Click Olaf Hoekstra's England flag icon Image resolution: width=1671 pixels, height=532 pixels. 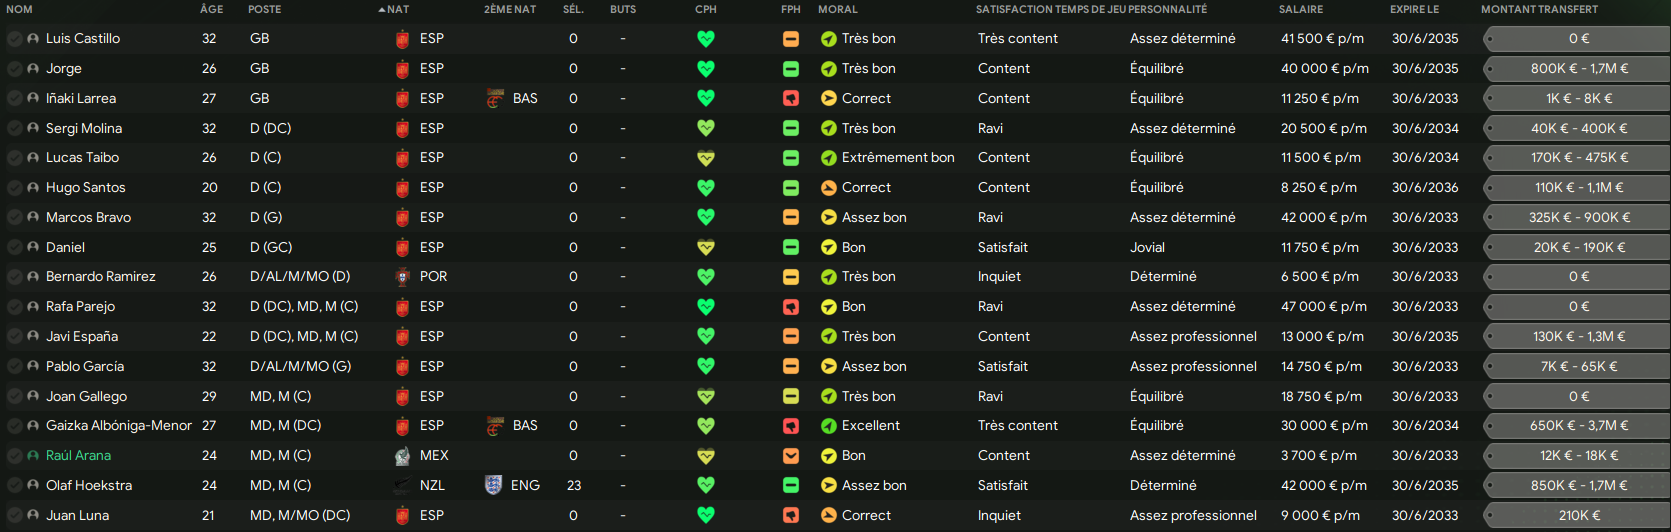click(493, 485)
